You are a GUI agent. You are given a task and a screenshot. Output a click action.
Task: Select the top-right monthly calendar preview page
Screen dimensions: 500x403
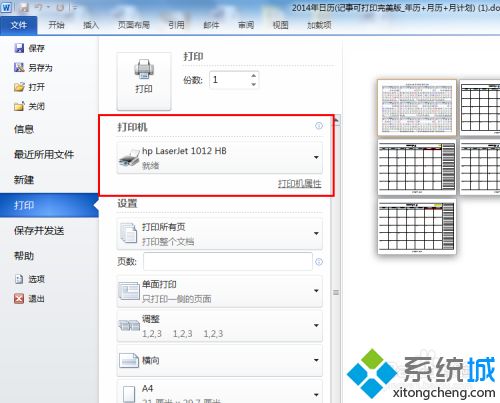click(480, 108)
